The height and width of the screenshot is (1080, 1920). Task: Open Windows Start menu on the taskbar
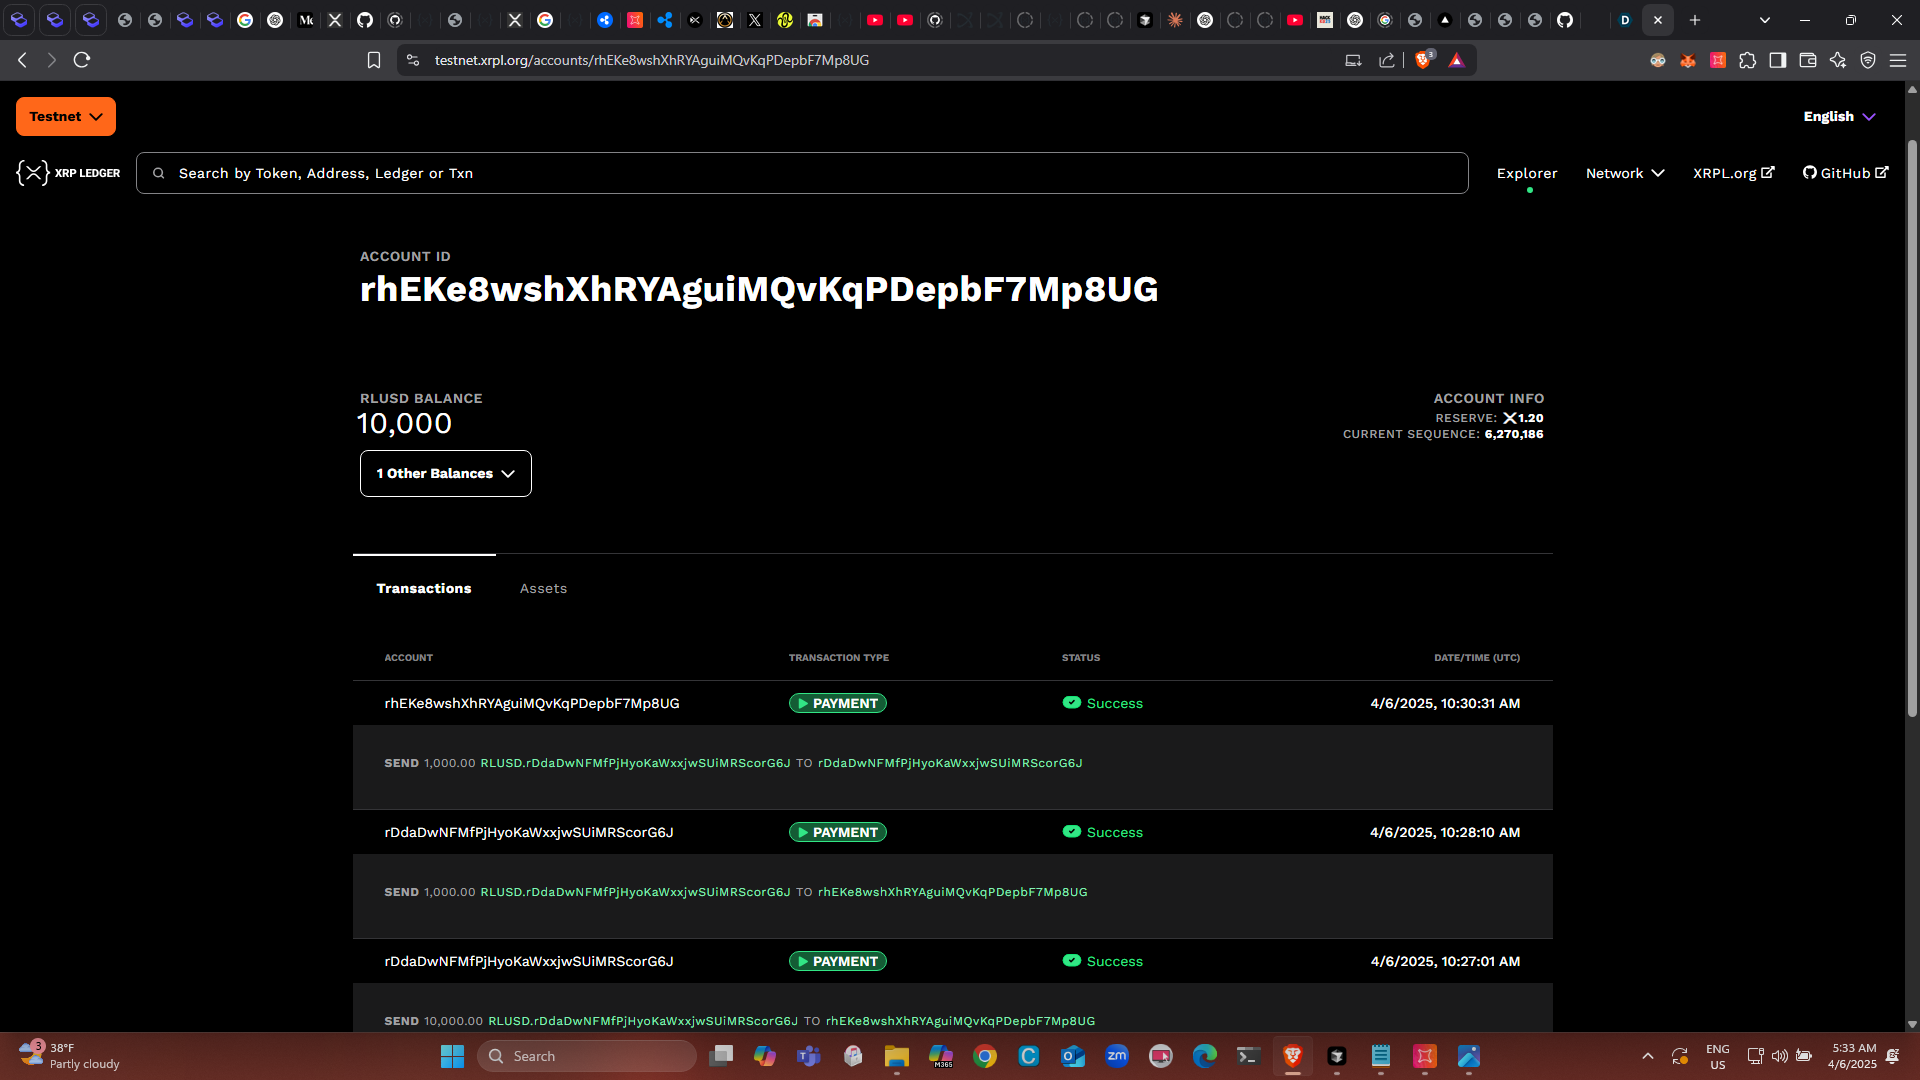point(452,1056)
